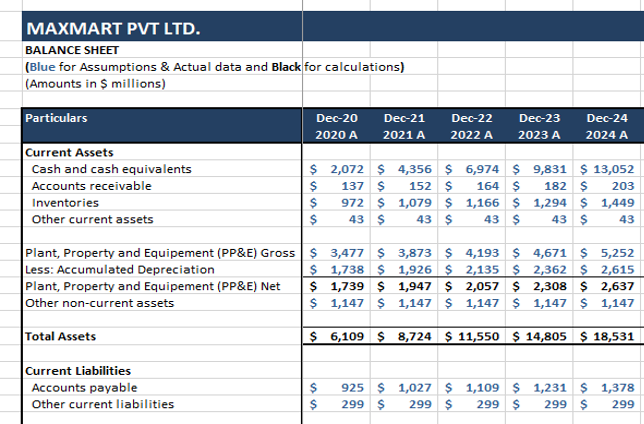The height and width of the screenshot is (424, 644).
Task: Select the Dec-22 column header
Action: coord(472,118)
